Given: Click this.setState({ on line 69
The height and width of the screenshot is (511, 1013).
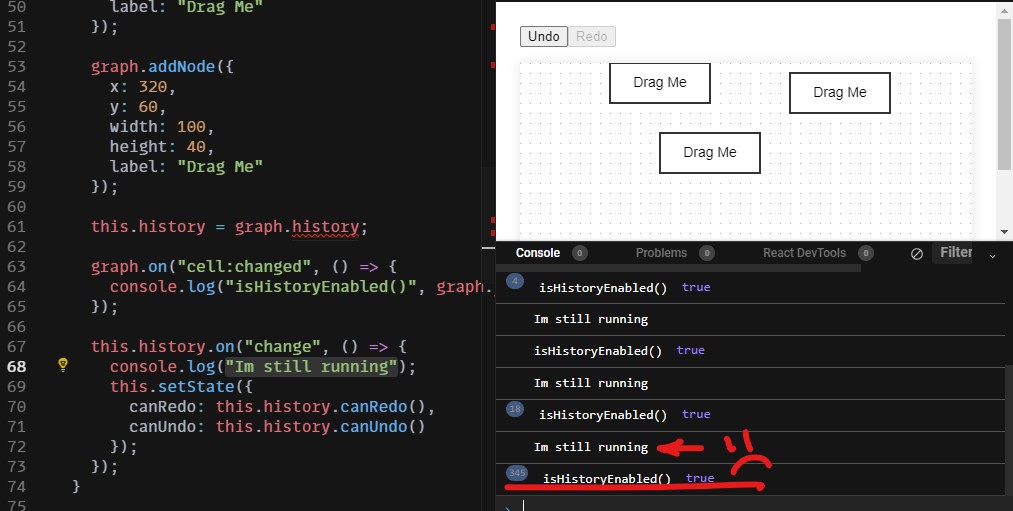Looking at the screenshot, I should pos(181,387).
